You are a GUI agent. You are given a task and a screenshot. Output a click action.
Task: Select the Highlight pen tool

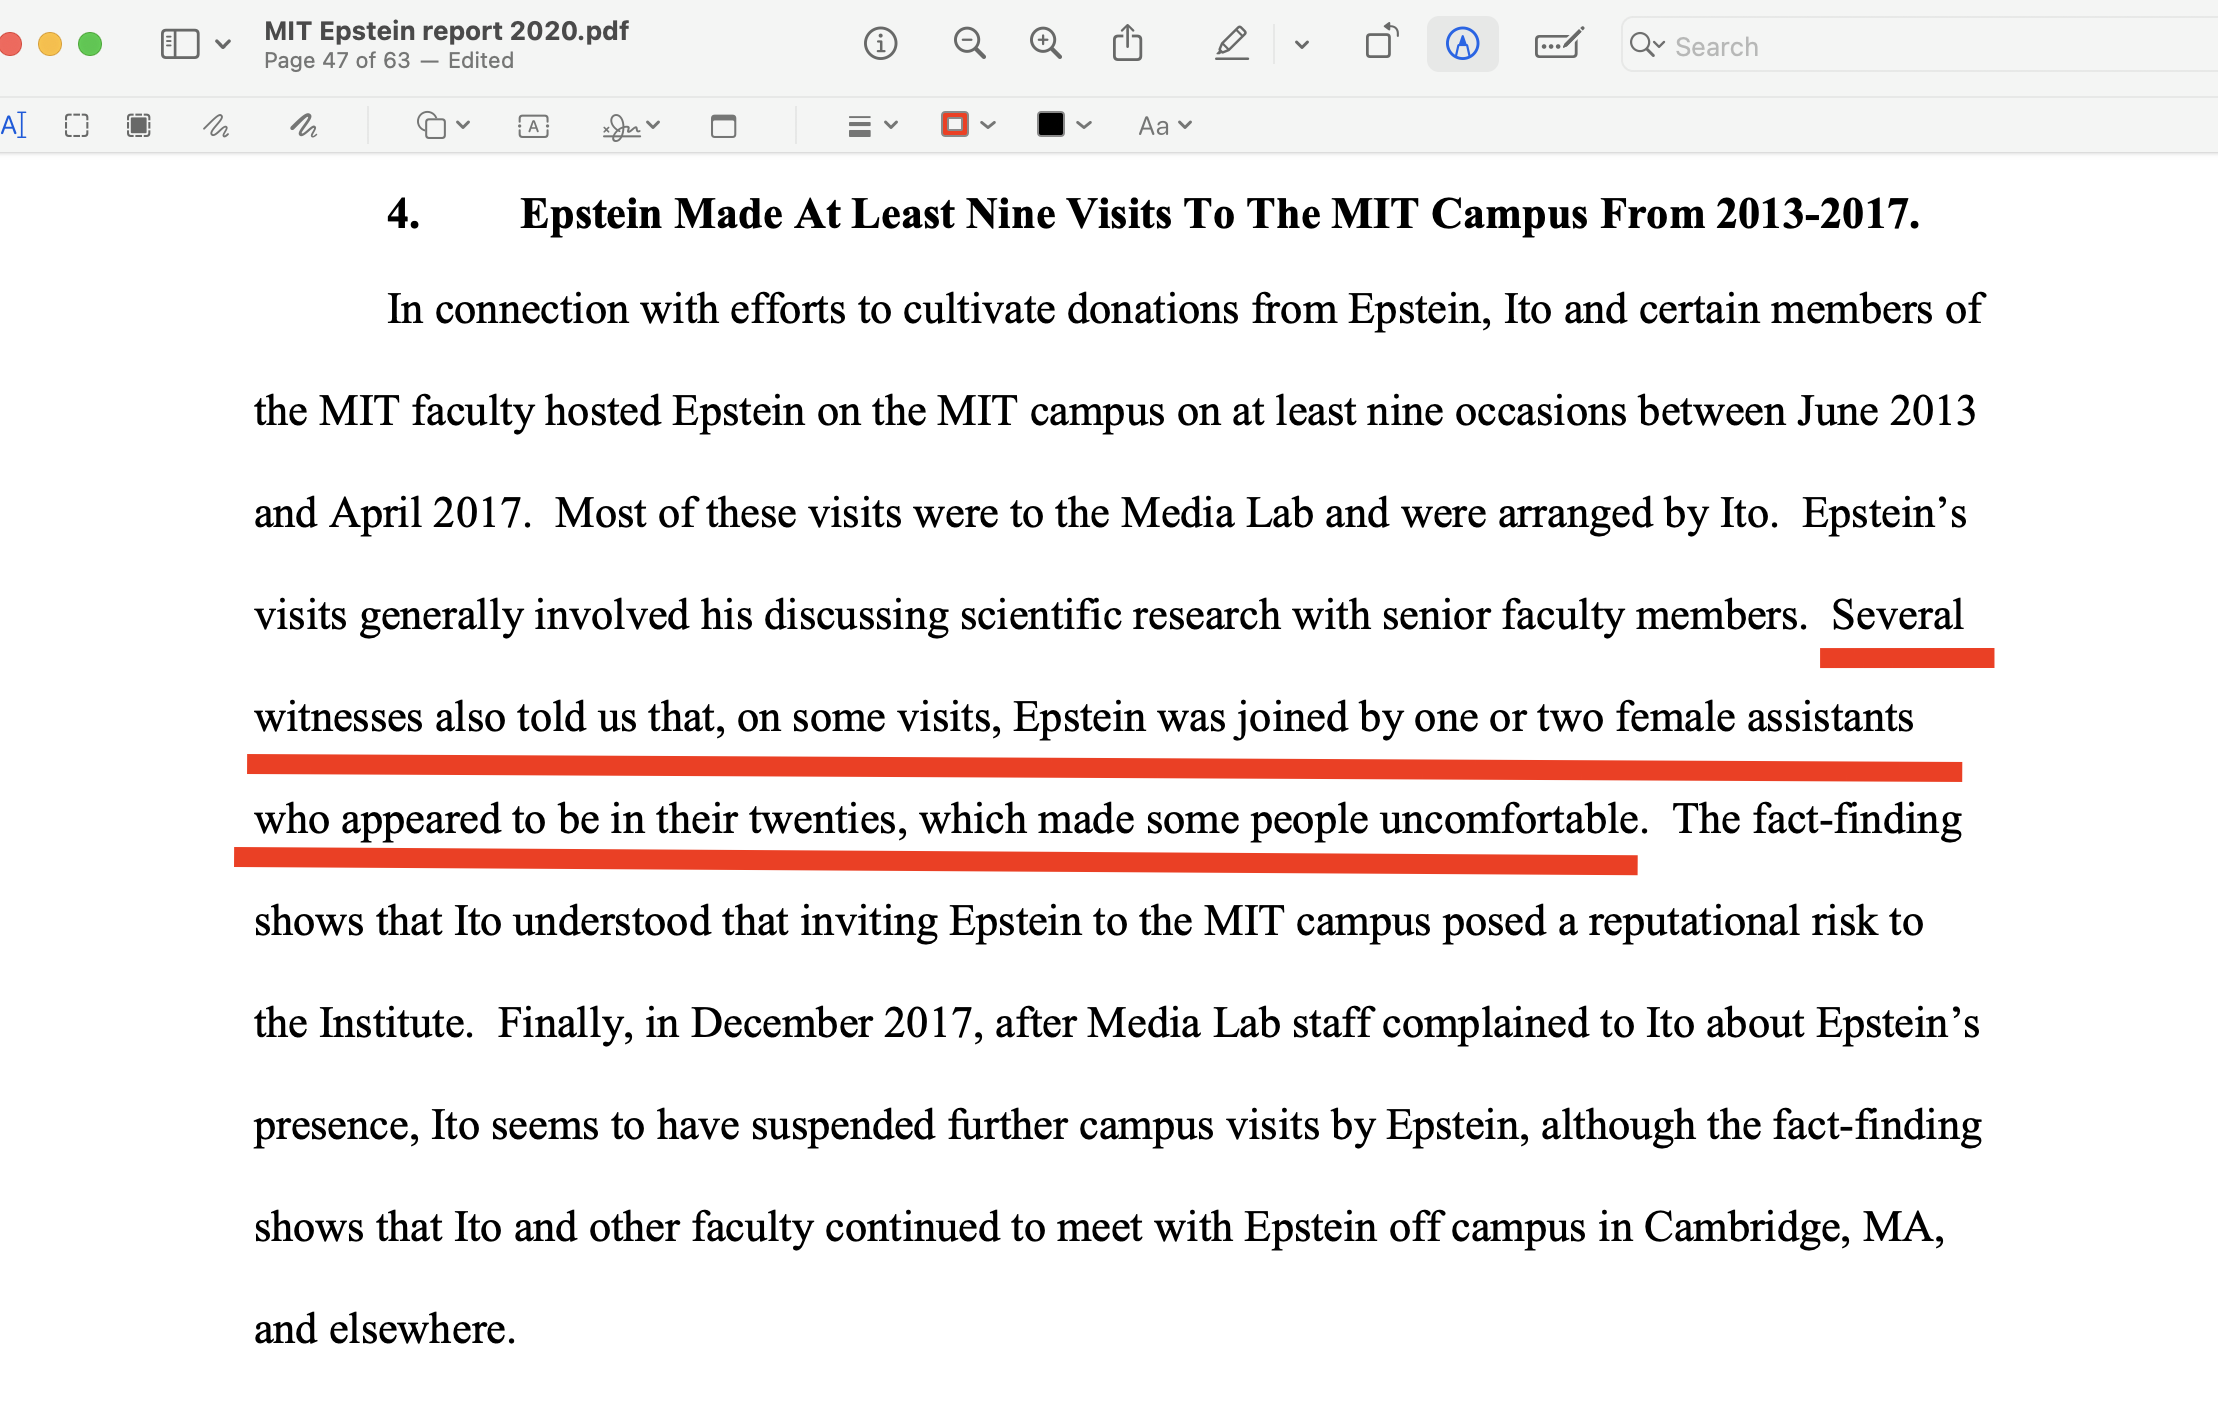point(1231,44)
